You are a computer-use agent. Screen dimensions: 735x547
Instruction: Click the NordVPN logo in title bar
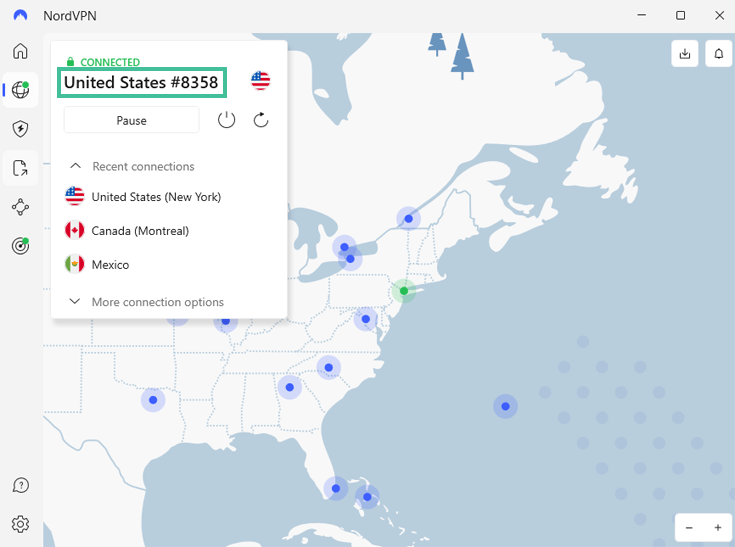tap(20, 15)
